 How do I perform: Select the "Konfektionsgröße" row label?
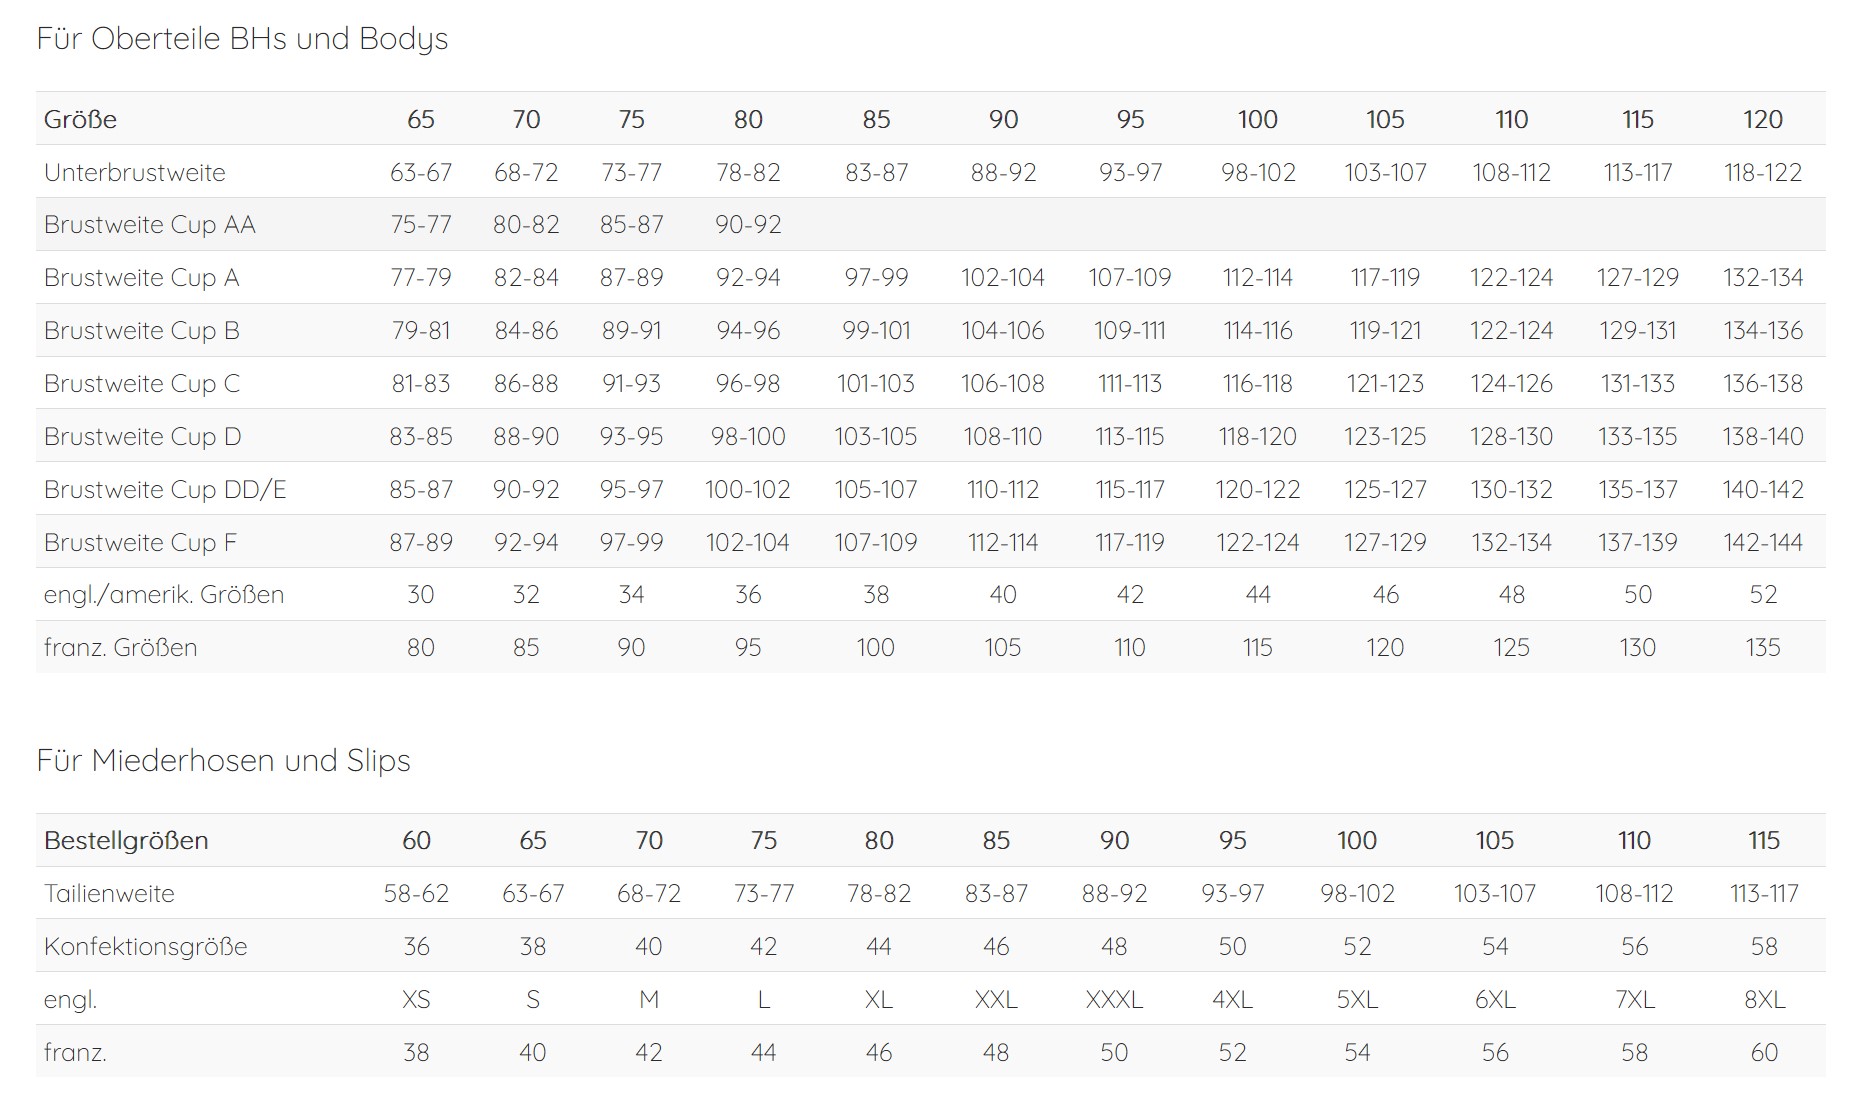[145, 947]
